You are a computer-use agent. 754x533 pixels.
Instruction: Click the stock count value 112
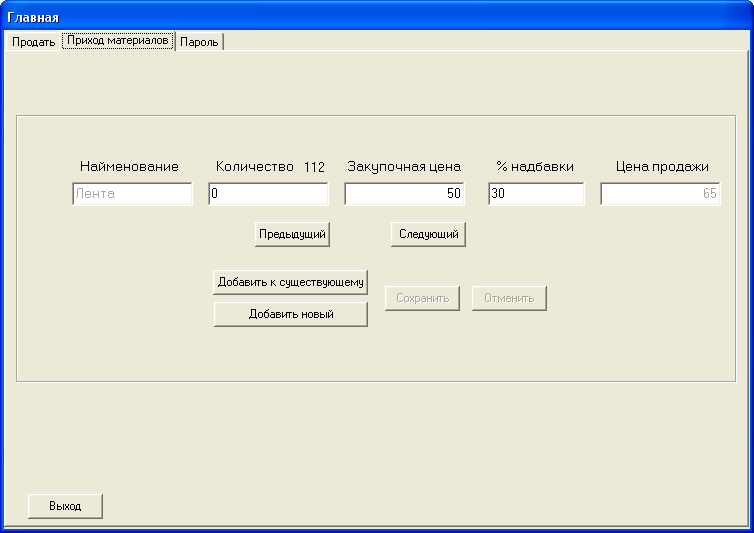pos(314,167)
